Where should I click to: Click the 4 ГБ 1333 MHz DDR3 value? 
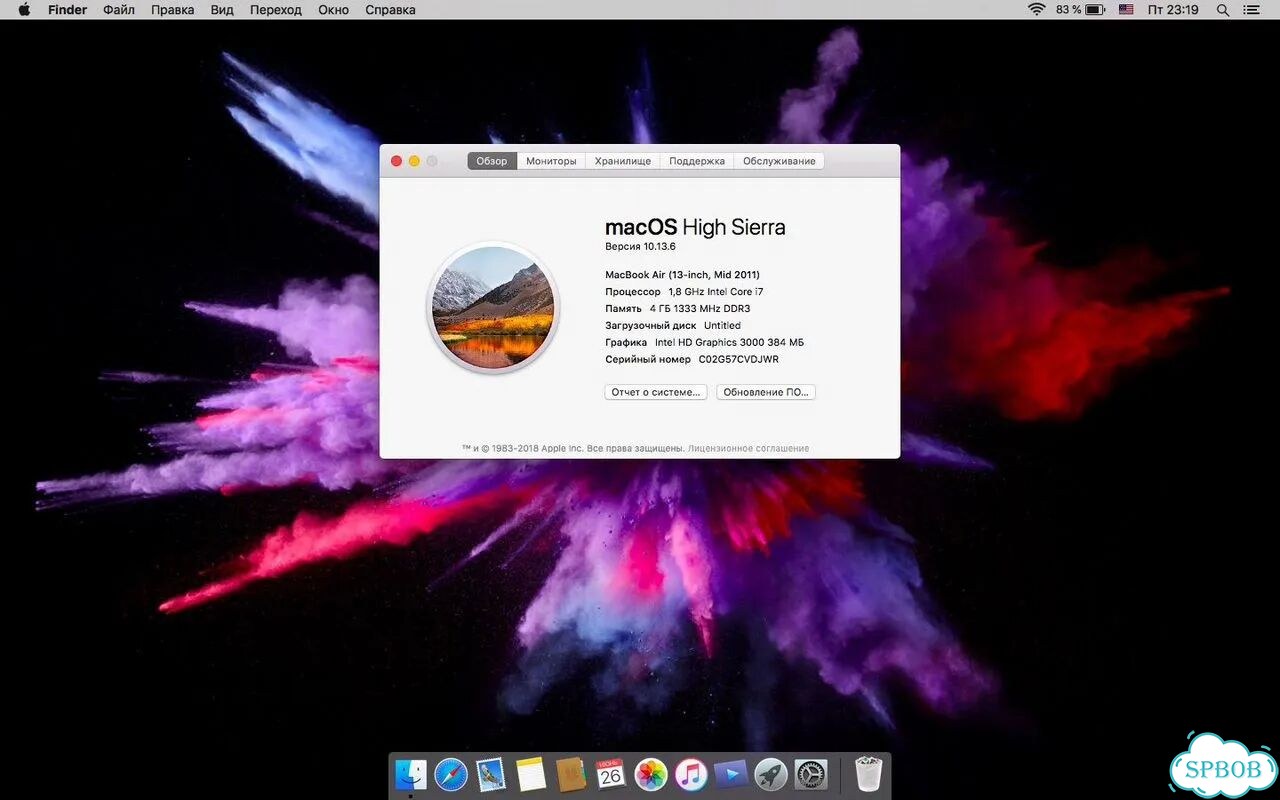point(700,309)
